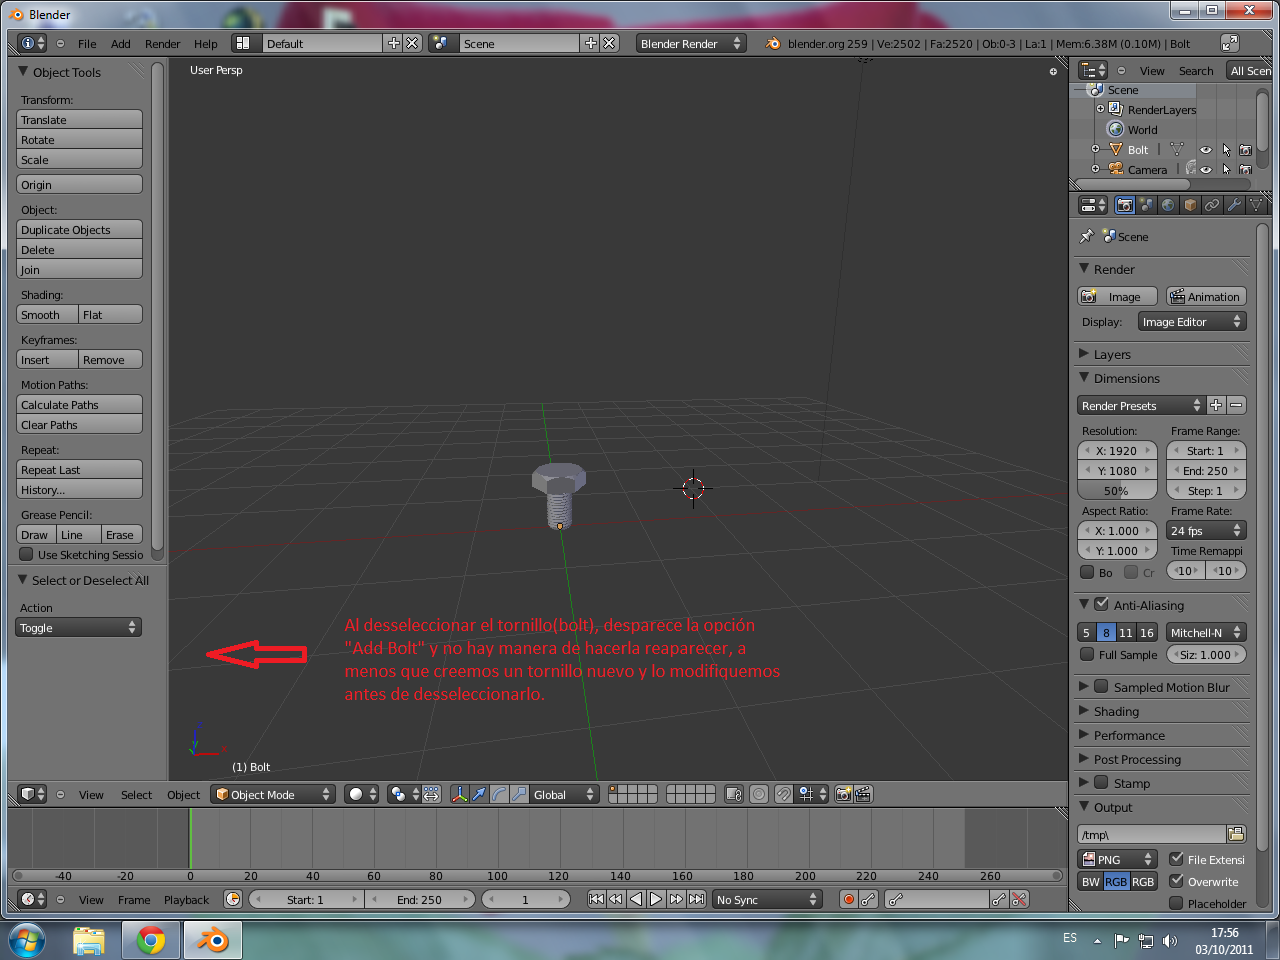This screenshot has height=960, width=1280.
Task: Enable Sampled Motion Blur checkbox
Action: [1101, 686]
